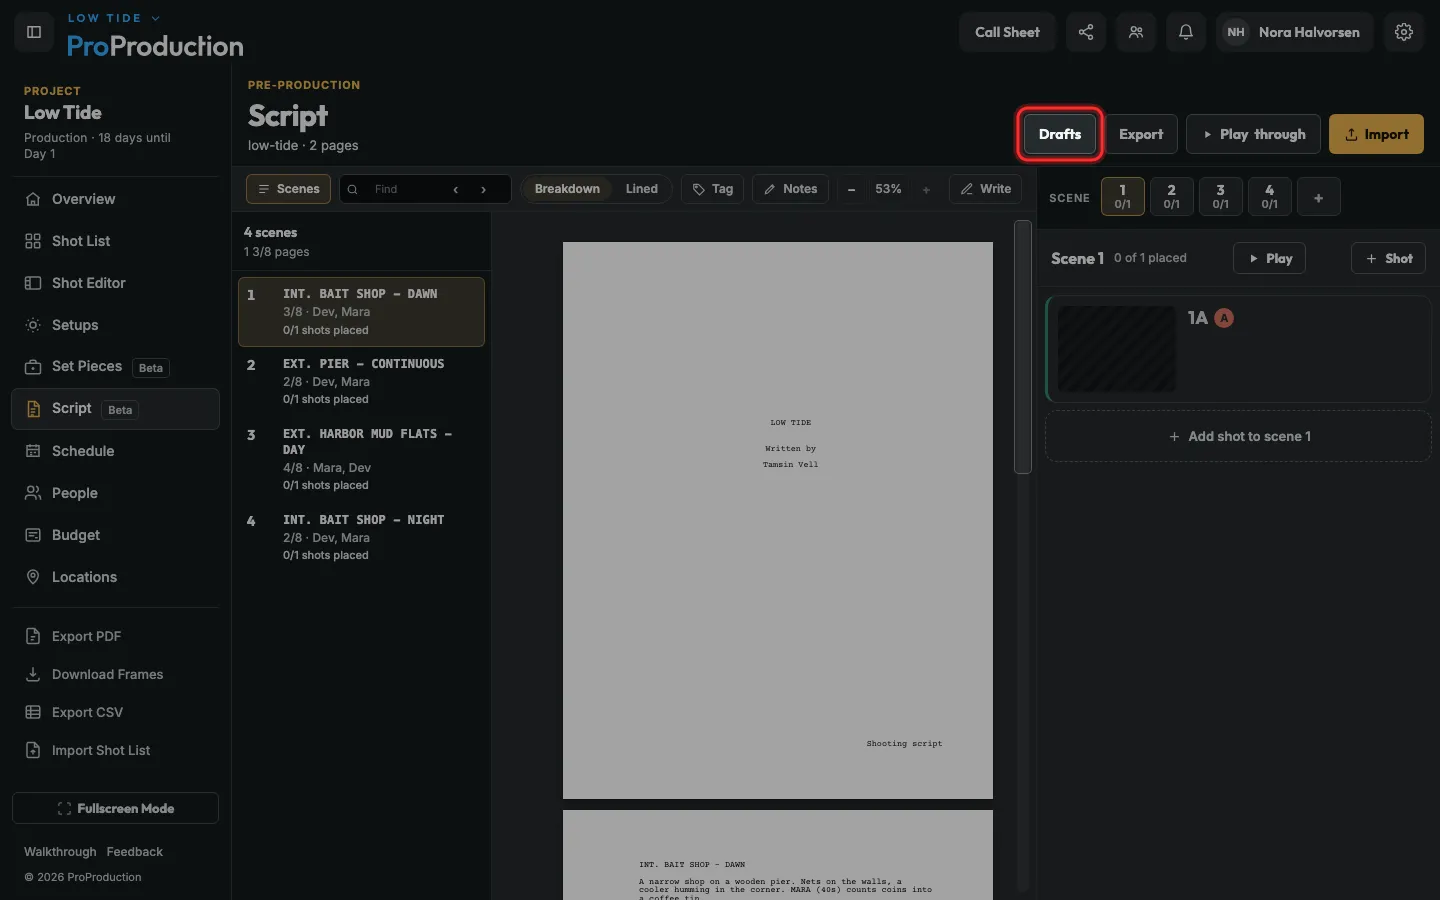Click the Export button
The image size is (1440, 900).
(1141, 134)
